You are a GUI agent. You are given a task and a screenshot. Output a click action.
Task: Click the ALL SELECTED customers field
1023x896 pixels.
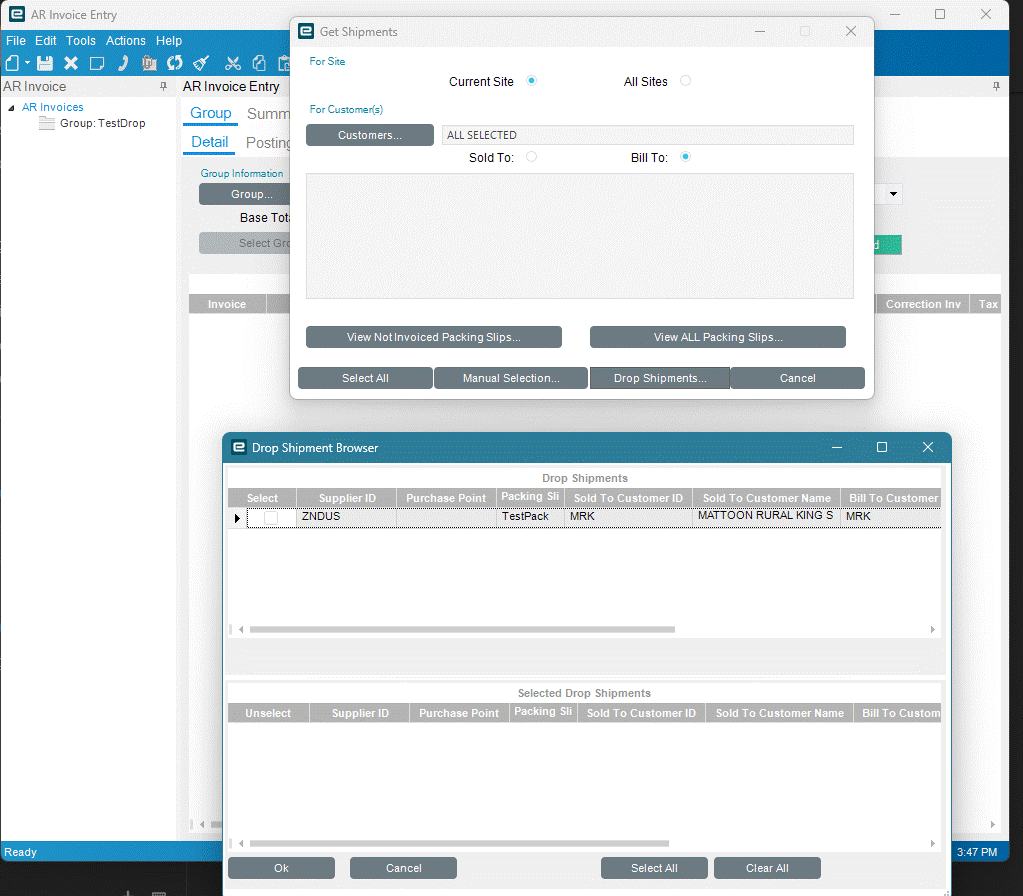[x=647, y=135]
